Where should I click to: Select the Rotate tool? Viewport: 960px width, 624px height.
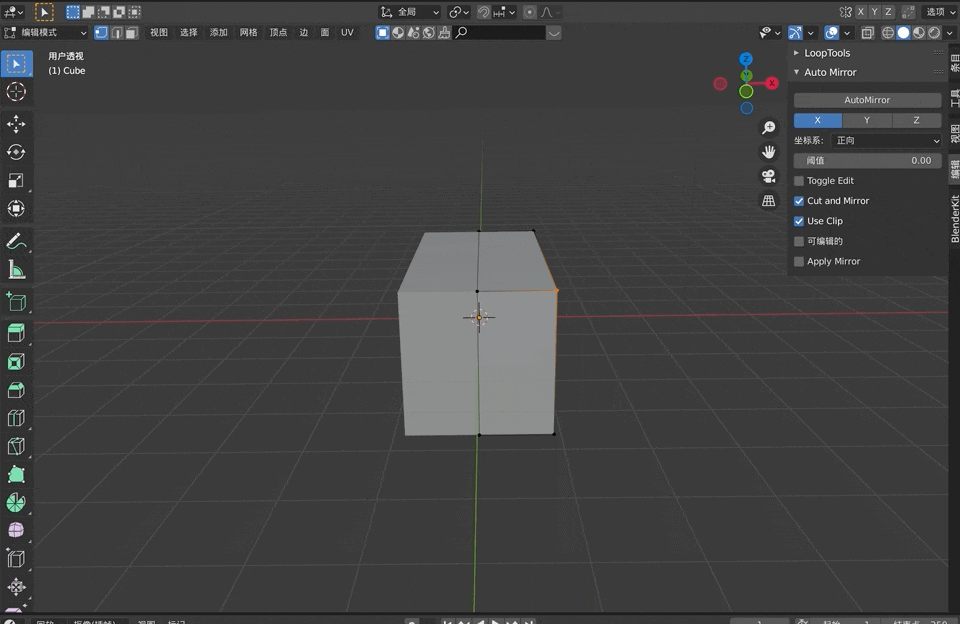(x=16, y=152)
